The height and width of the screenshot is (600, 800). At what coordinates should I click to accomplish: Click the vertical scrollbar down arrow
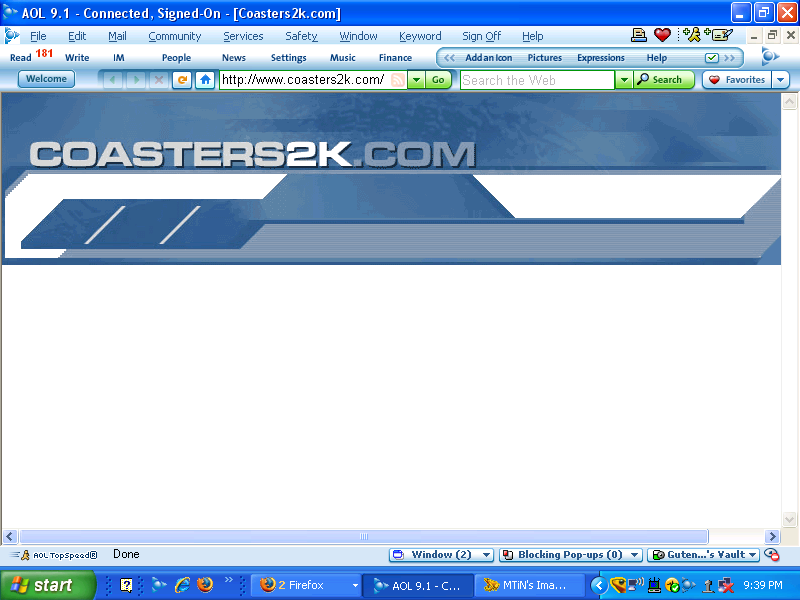click(789, 520)
